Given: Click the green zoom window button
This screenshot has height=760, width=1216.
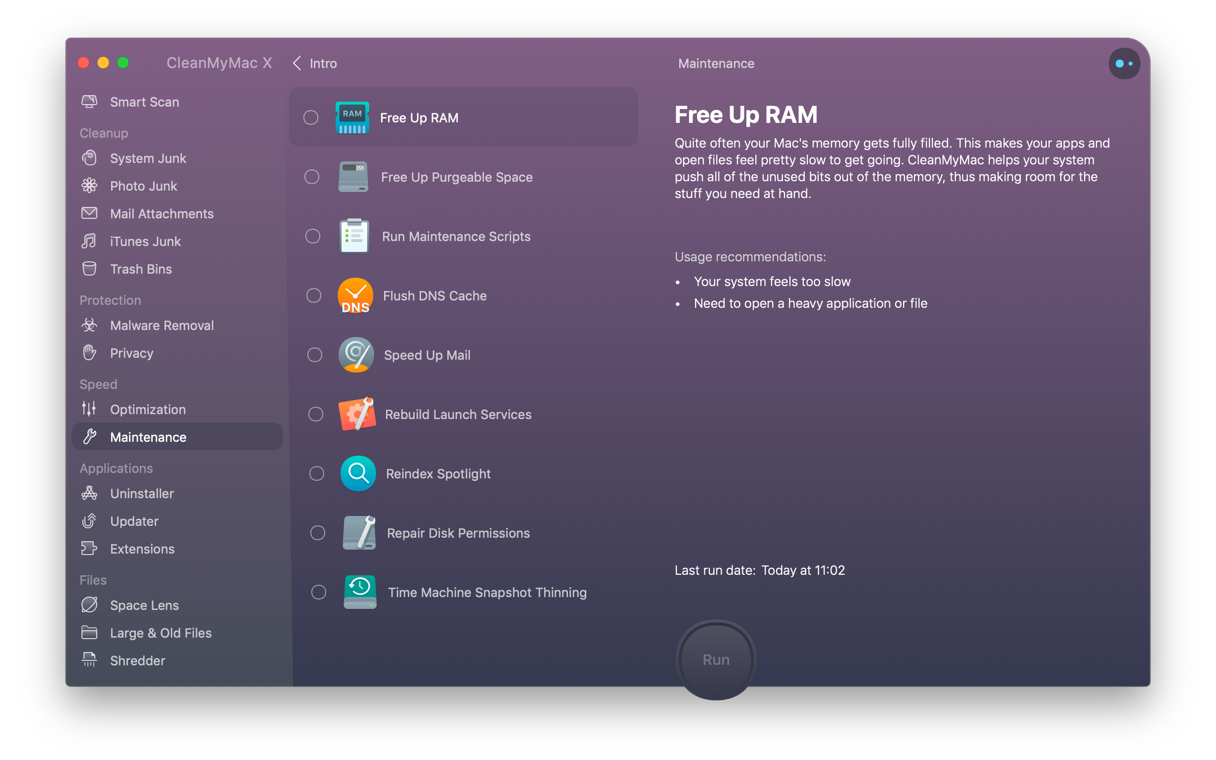Looking at the screenshot, I should coord(123,63).
